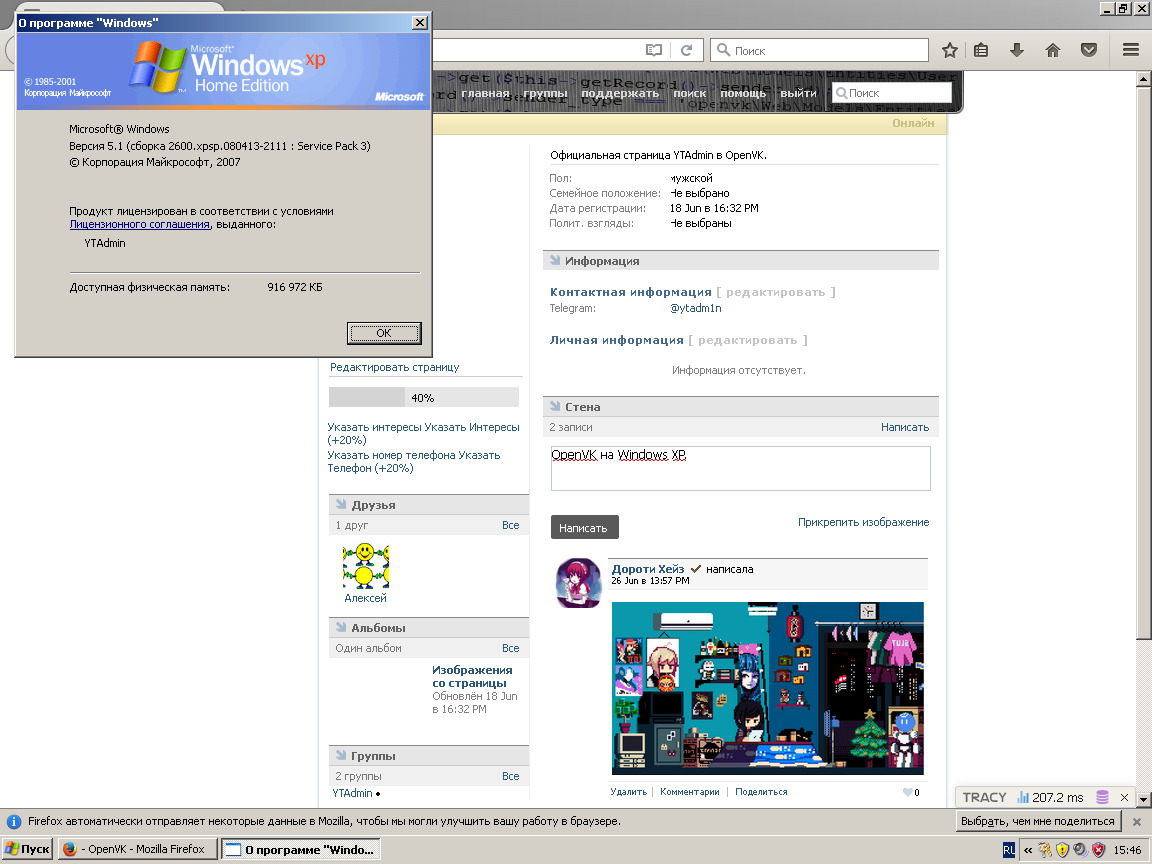Screen dimensions: 1152x864
Task: Bookmark this page with the star icon
Action: pyautogui.click(x=949, y=50)
